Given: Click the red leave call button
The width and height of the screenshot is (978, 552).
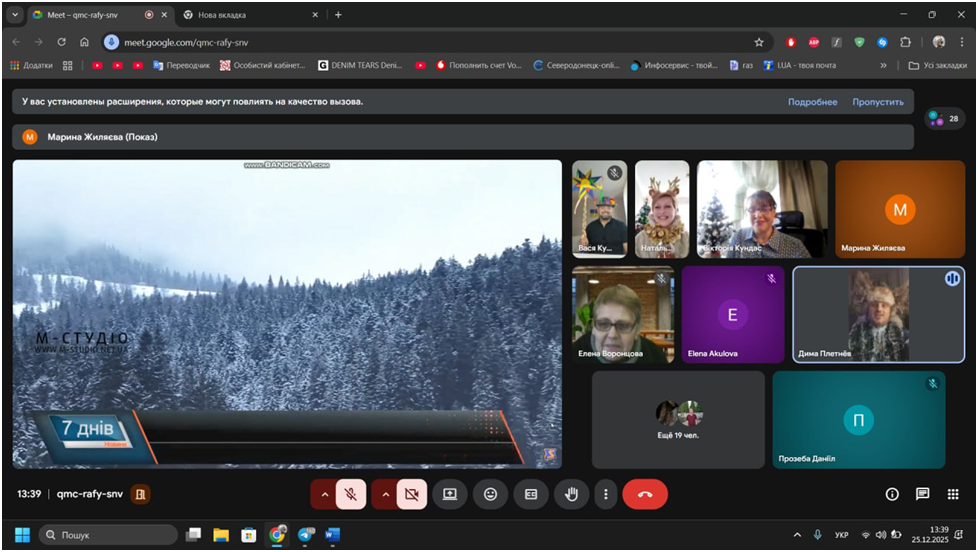Looking at the screenshot, I should click(644, 494).
